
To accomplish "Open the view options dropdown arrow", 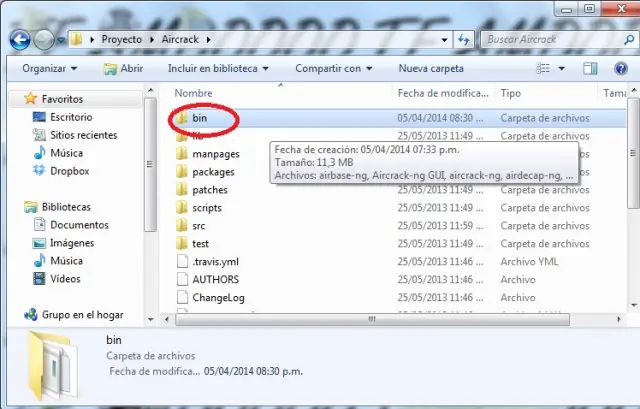I will (x=562, y=68).
